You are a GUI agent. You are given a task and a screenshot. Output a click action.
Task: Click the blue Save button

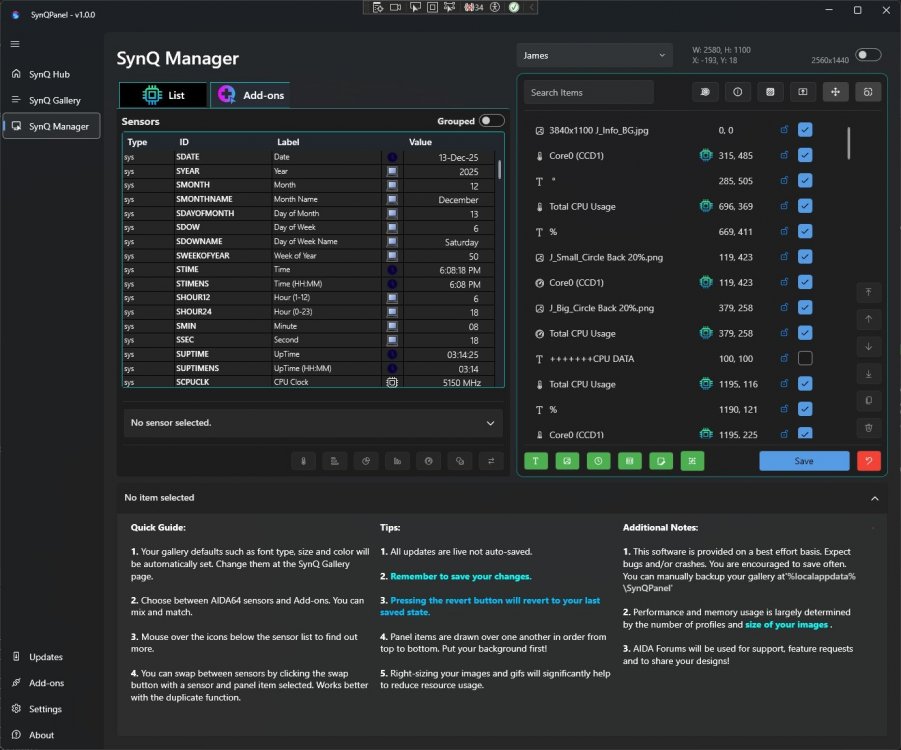click(x=803, y=461)
